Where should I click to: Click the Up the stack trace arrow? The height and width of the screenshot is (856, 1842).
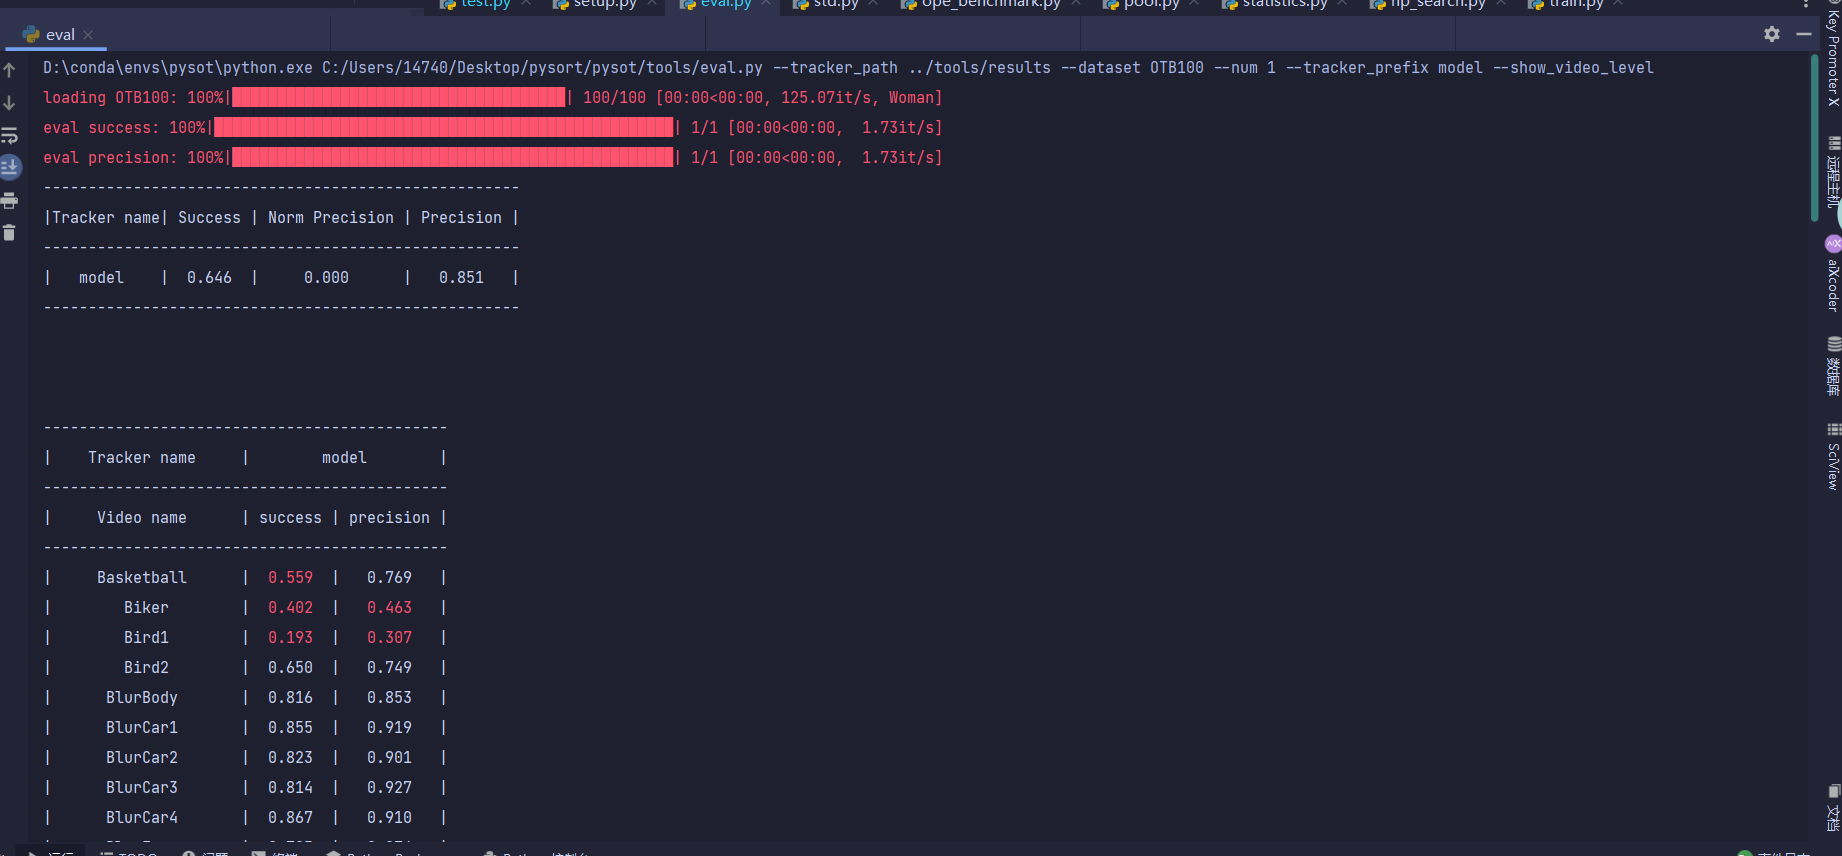(9, 70)
